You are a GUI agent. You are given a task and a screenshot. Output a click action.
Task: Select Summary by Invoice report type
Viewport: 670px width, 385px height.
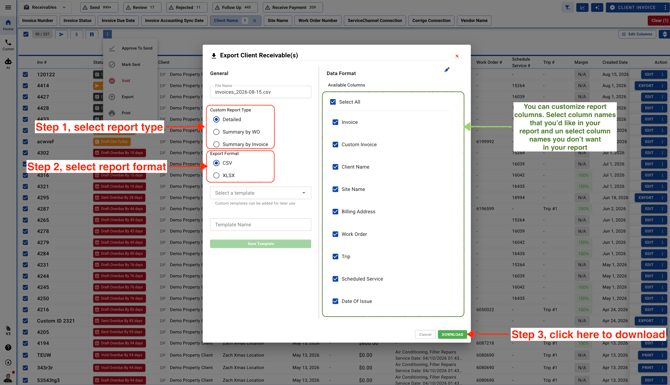pos(216,144)
